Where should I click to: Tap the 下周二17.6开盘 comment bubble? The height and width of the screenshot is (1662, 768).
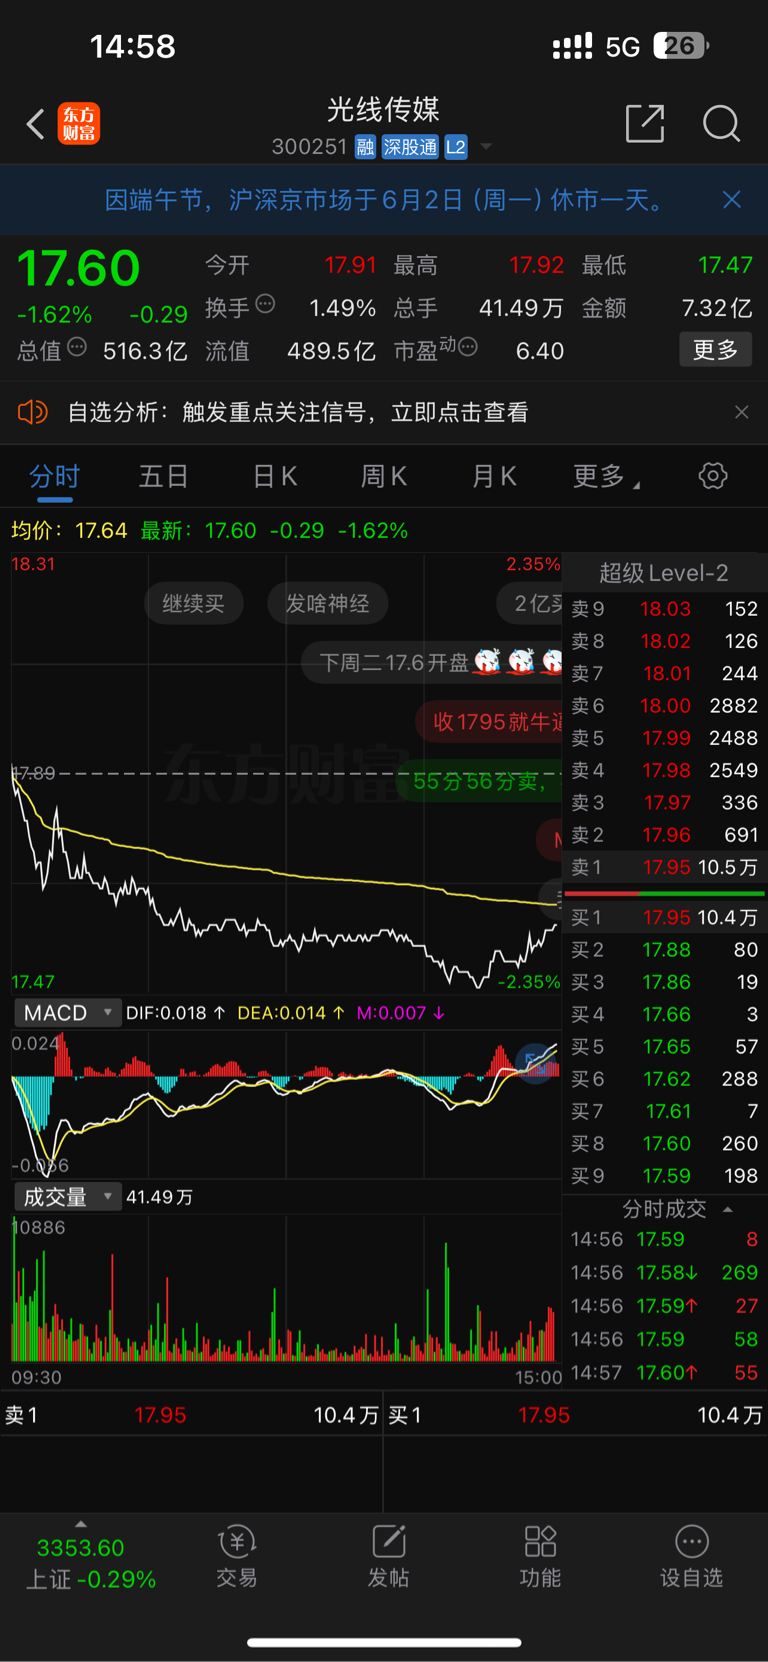(x=432, y=662)
